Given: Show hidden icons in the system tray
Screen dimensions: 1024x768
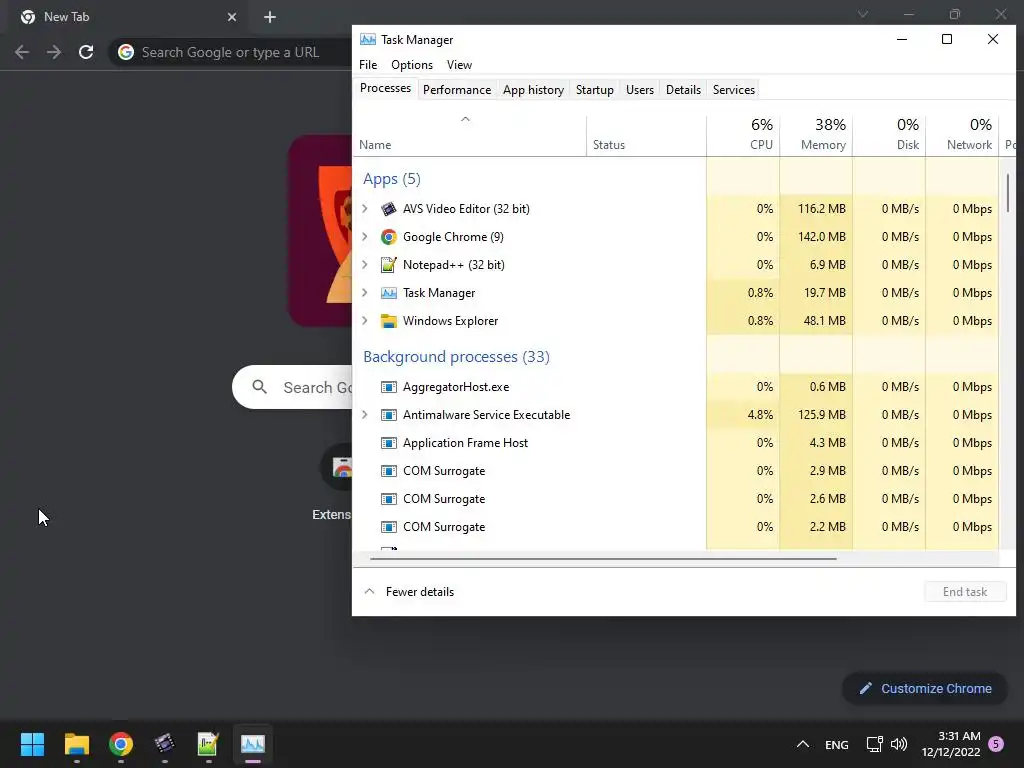Looking at the screenshot, I should pos(803,744).
